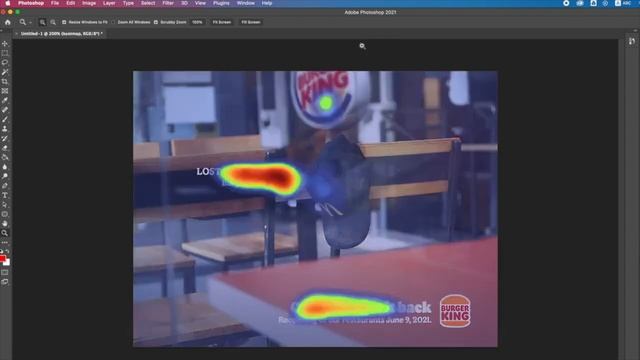Select the Gradient tool
The image size is (640, 360).
5,157
